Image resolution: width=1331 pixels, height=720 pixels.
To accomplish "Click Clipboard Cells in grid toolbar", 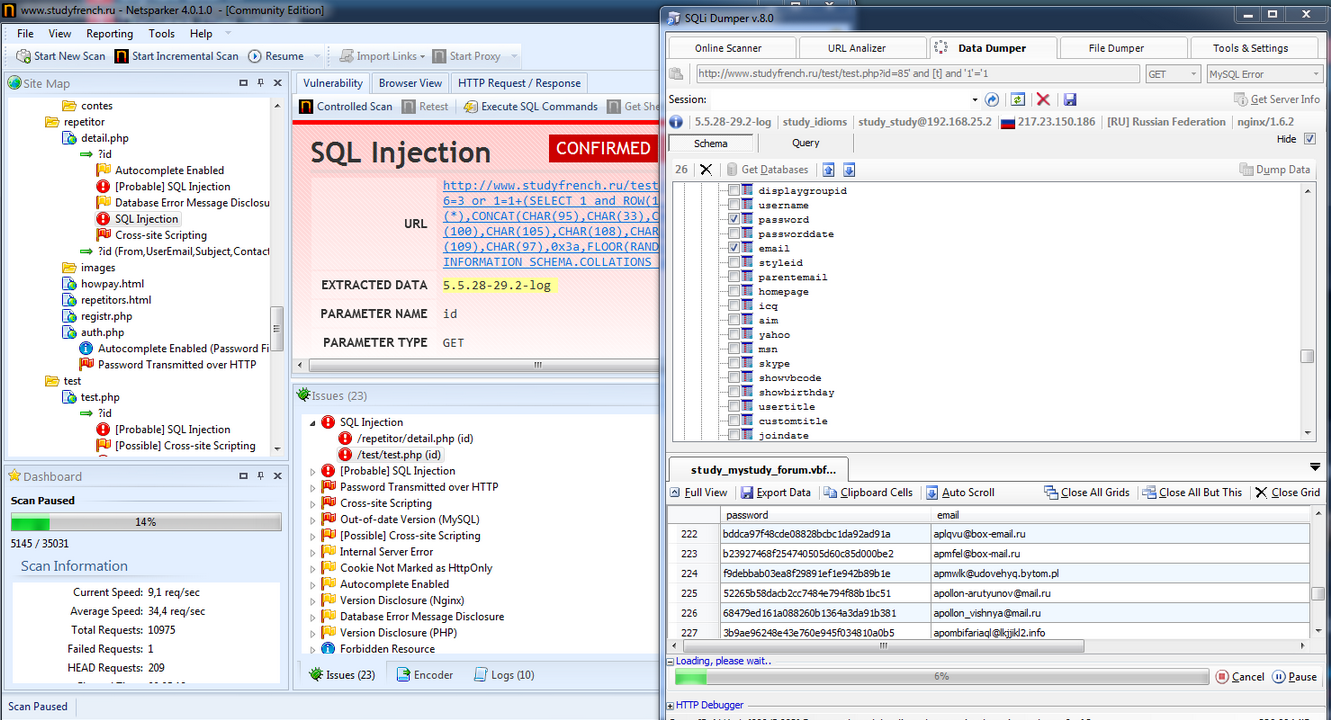I will (x=867, y=492).
